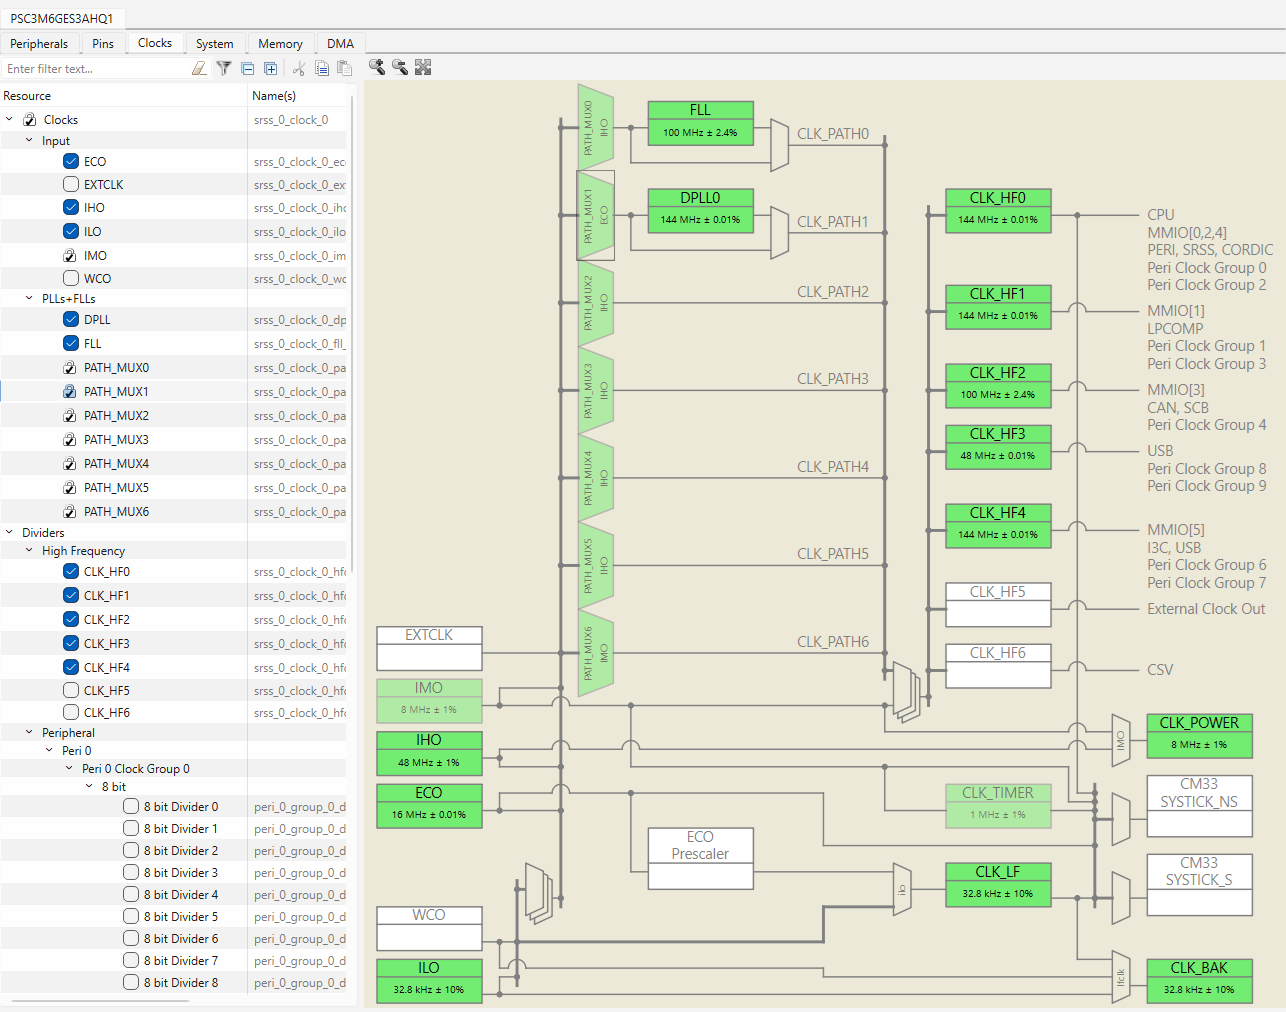This screenshot has height=1012, width=1286.
Task: Open the filter funnel options
Action: point(224,68)
